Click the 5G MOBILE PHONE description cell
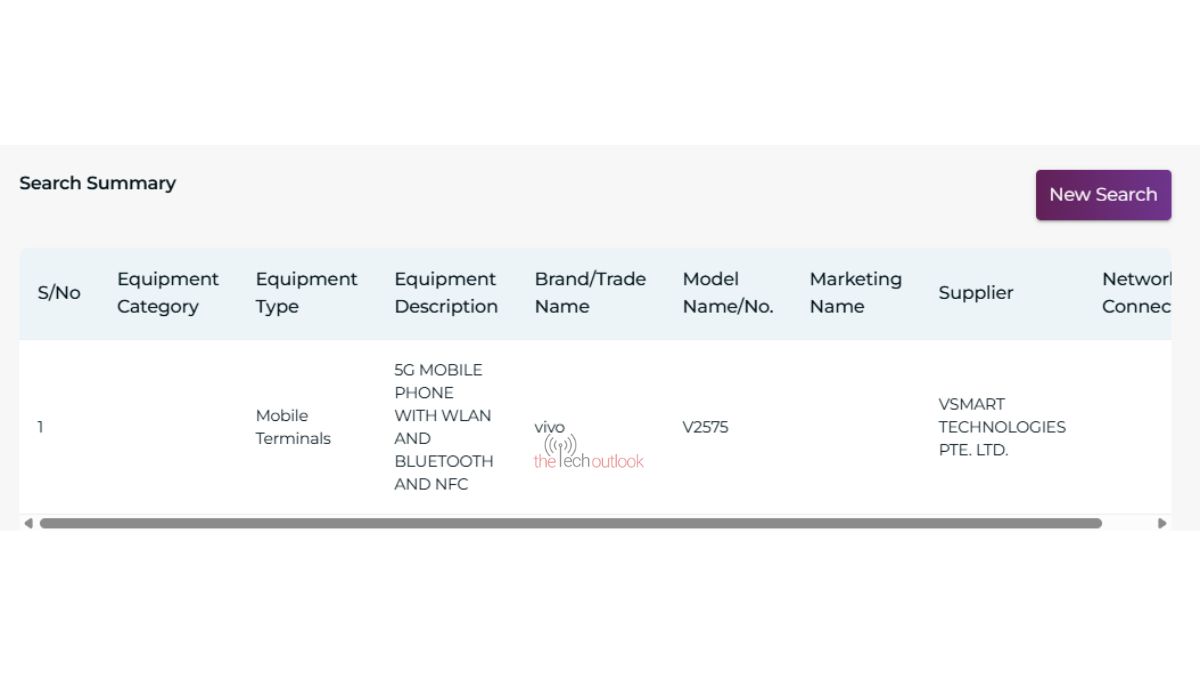This screenshot has width=1200, height=675. tap(443, 427)
